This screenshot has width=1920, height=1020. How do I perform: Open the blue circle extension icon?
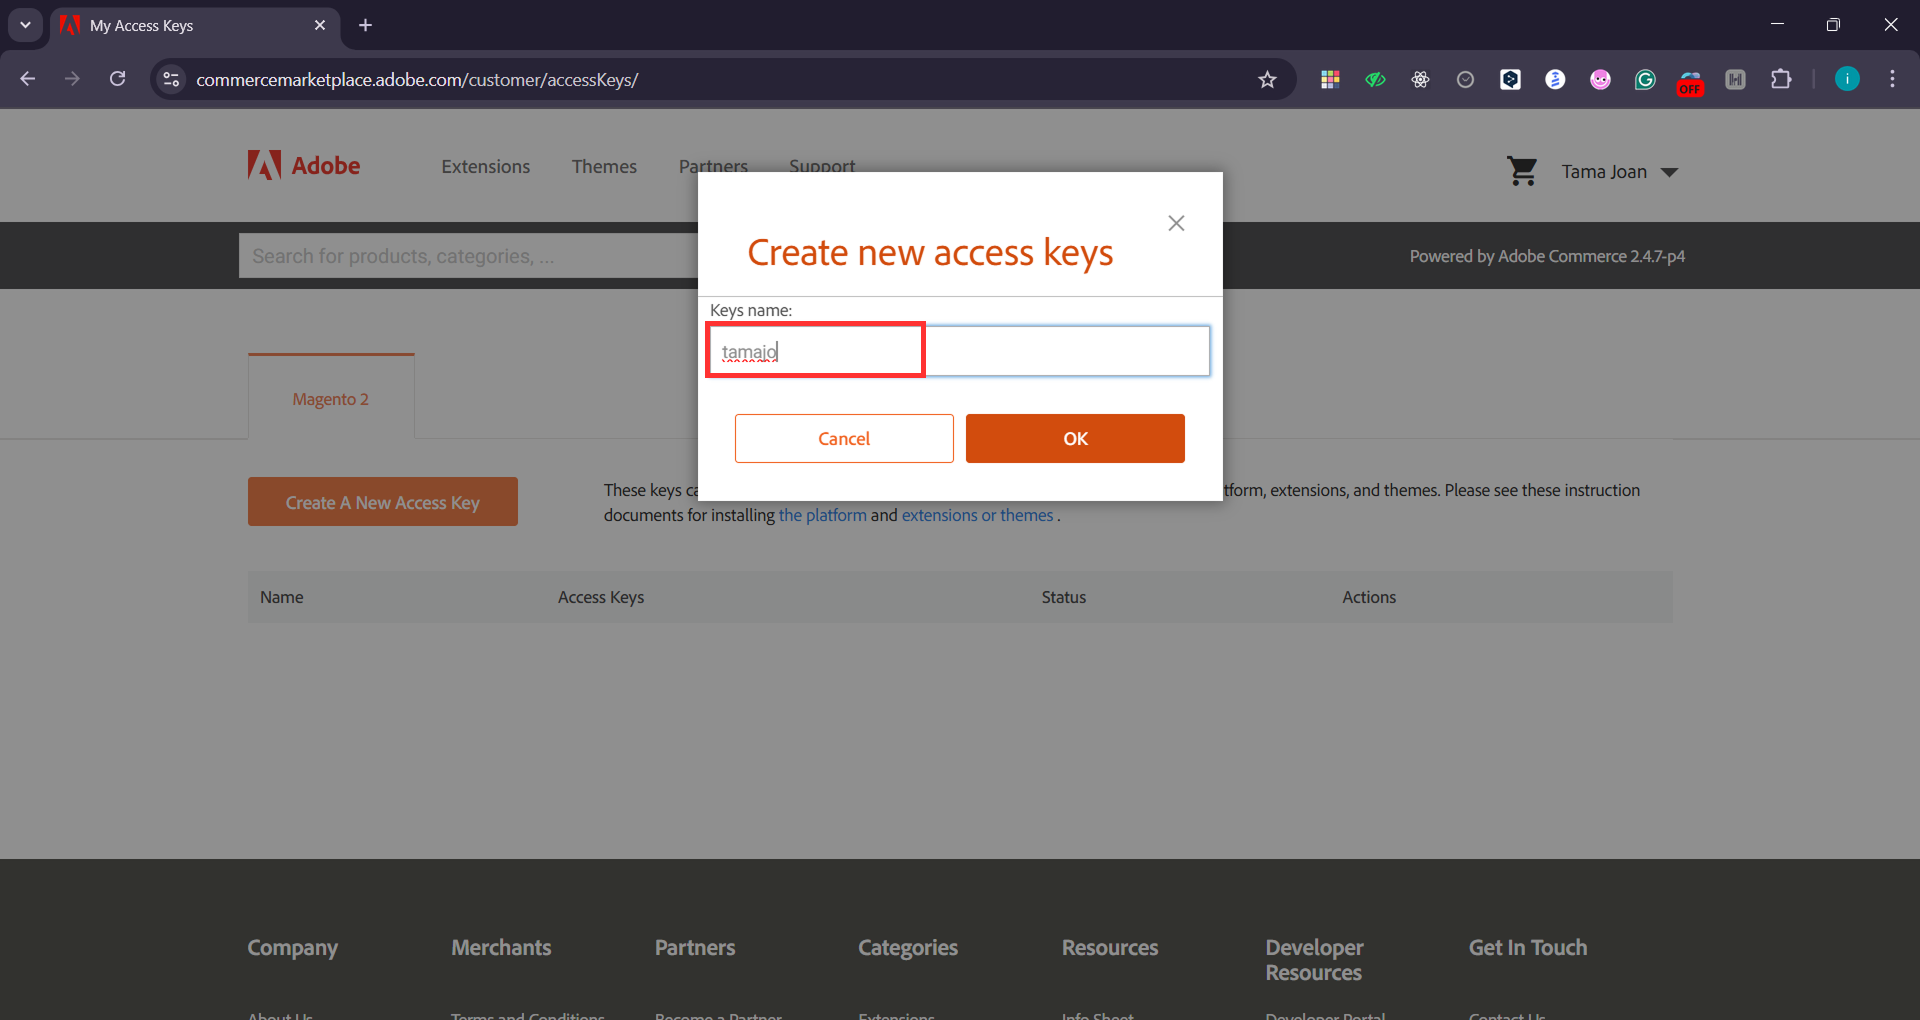pos(1555,79)
